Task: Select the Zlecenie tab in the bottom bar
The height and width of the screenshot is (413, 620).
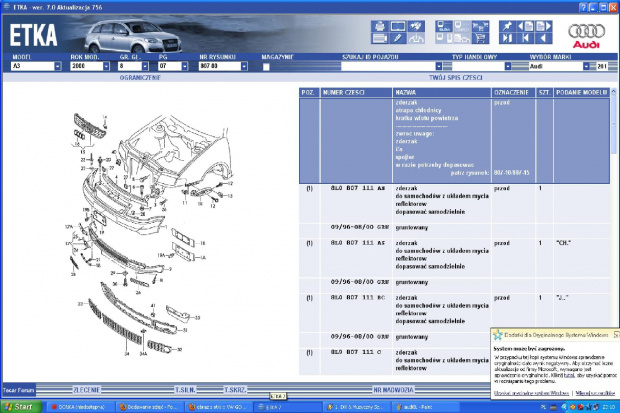Action: click(x=87, y=390)
